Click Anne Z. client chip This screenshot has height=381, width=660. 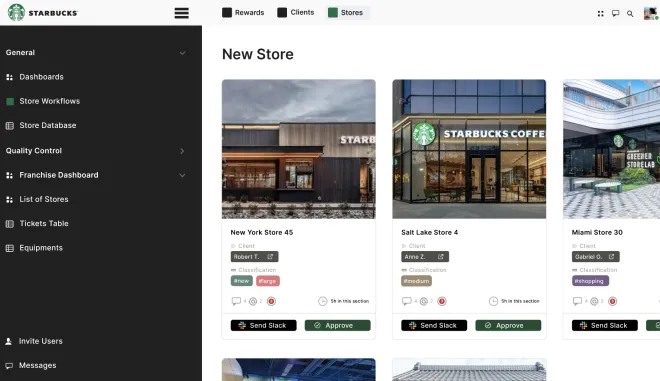click(425, 256)
